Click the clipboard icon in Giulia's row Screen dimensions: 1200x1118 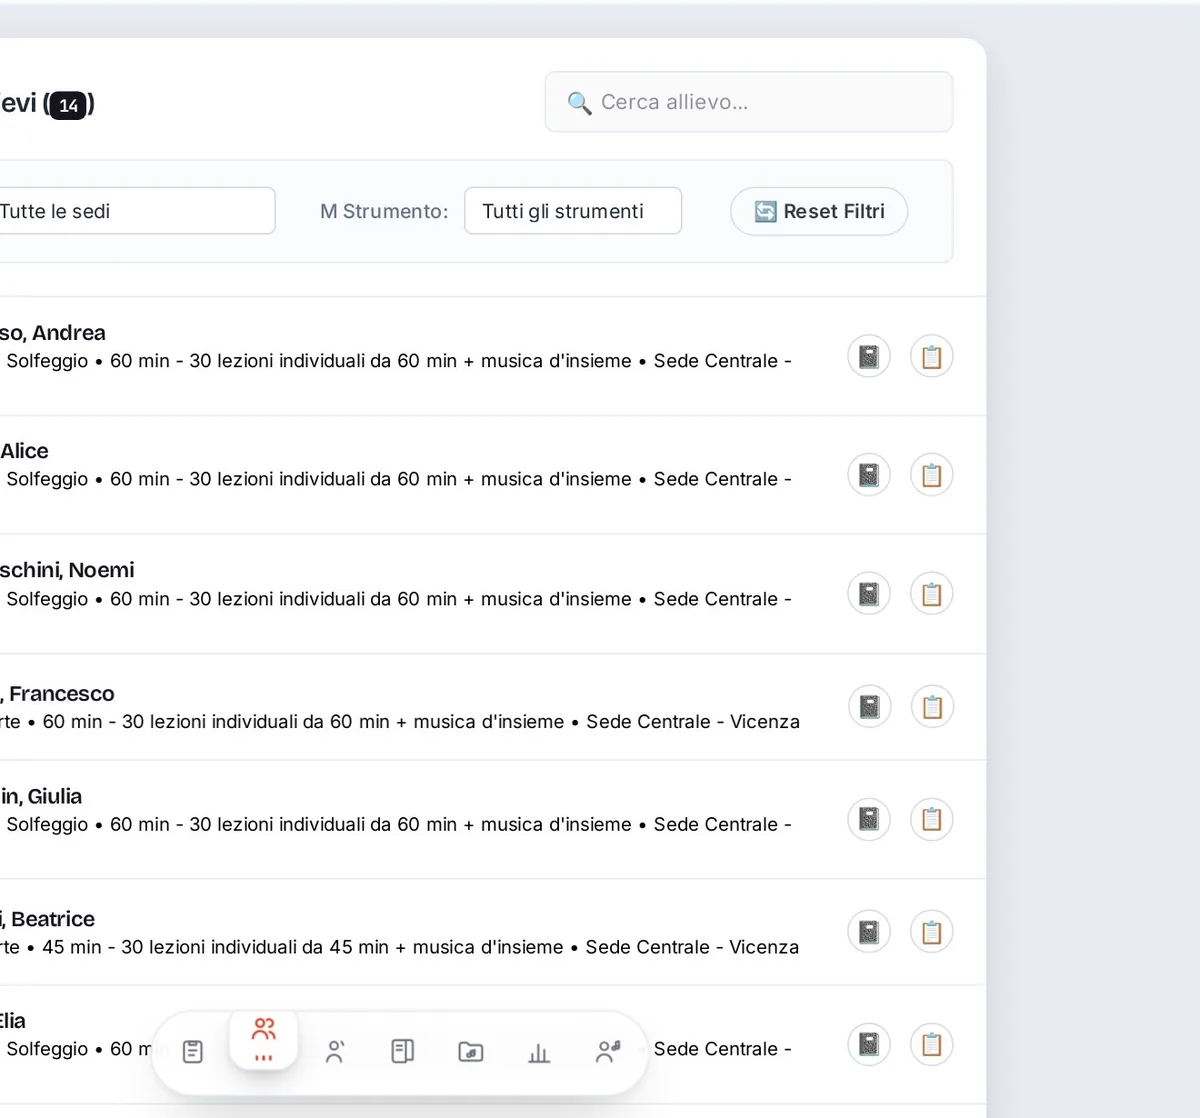coord(931,819)
